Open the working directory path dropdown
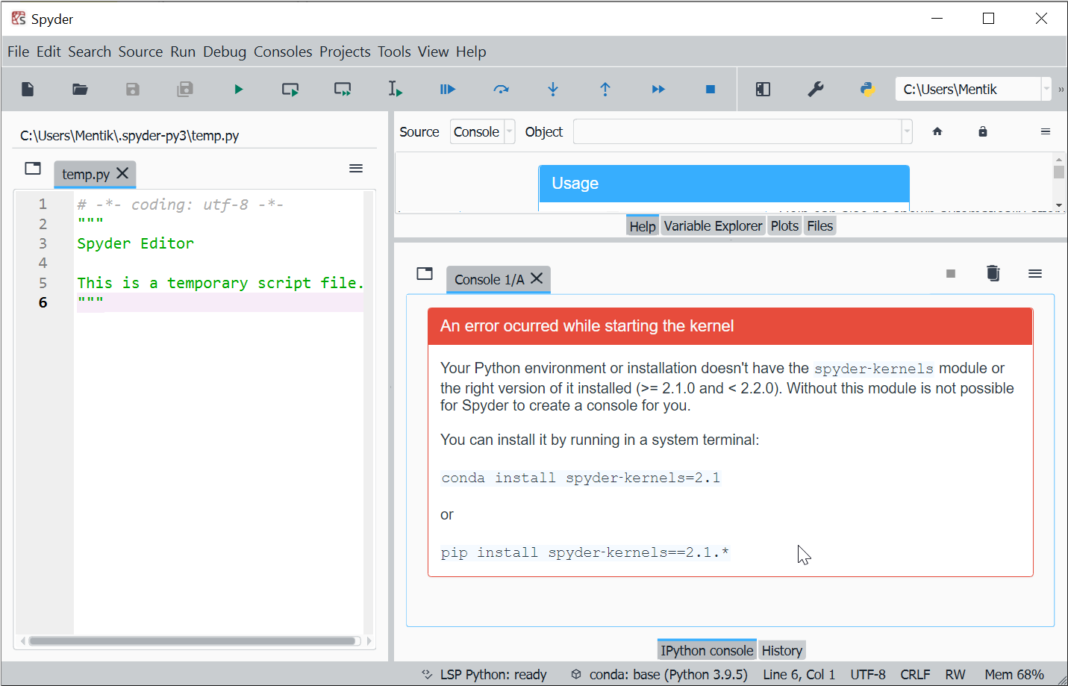1068x686 pixels. [x=1046, y=89]
